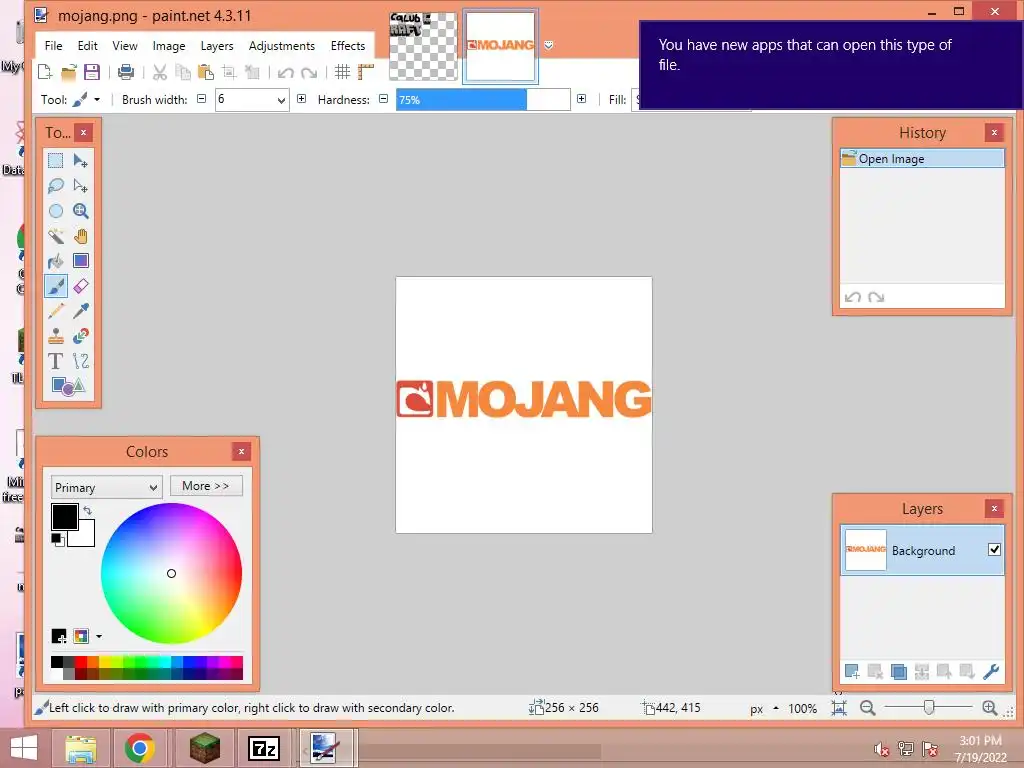Select Open Image history entry
This screenshot has height=768, width=1024.
tap(922, 159)
